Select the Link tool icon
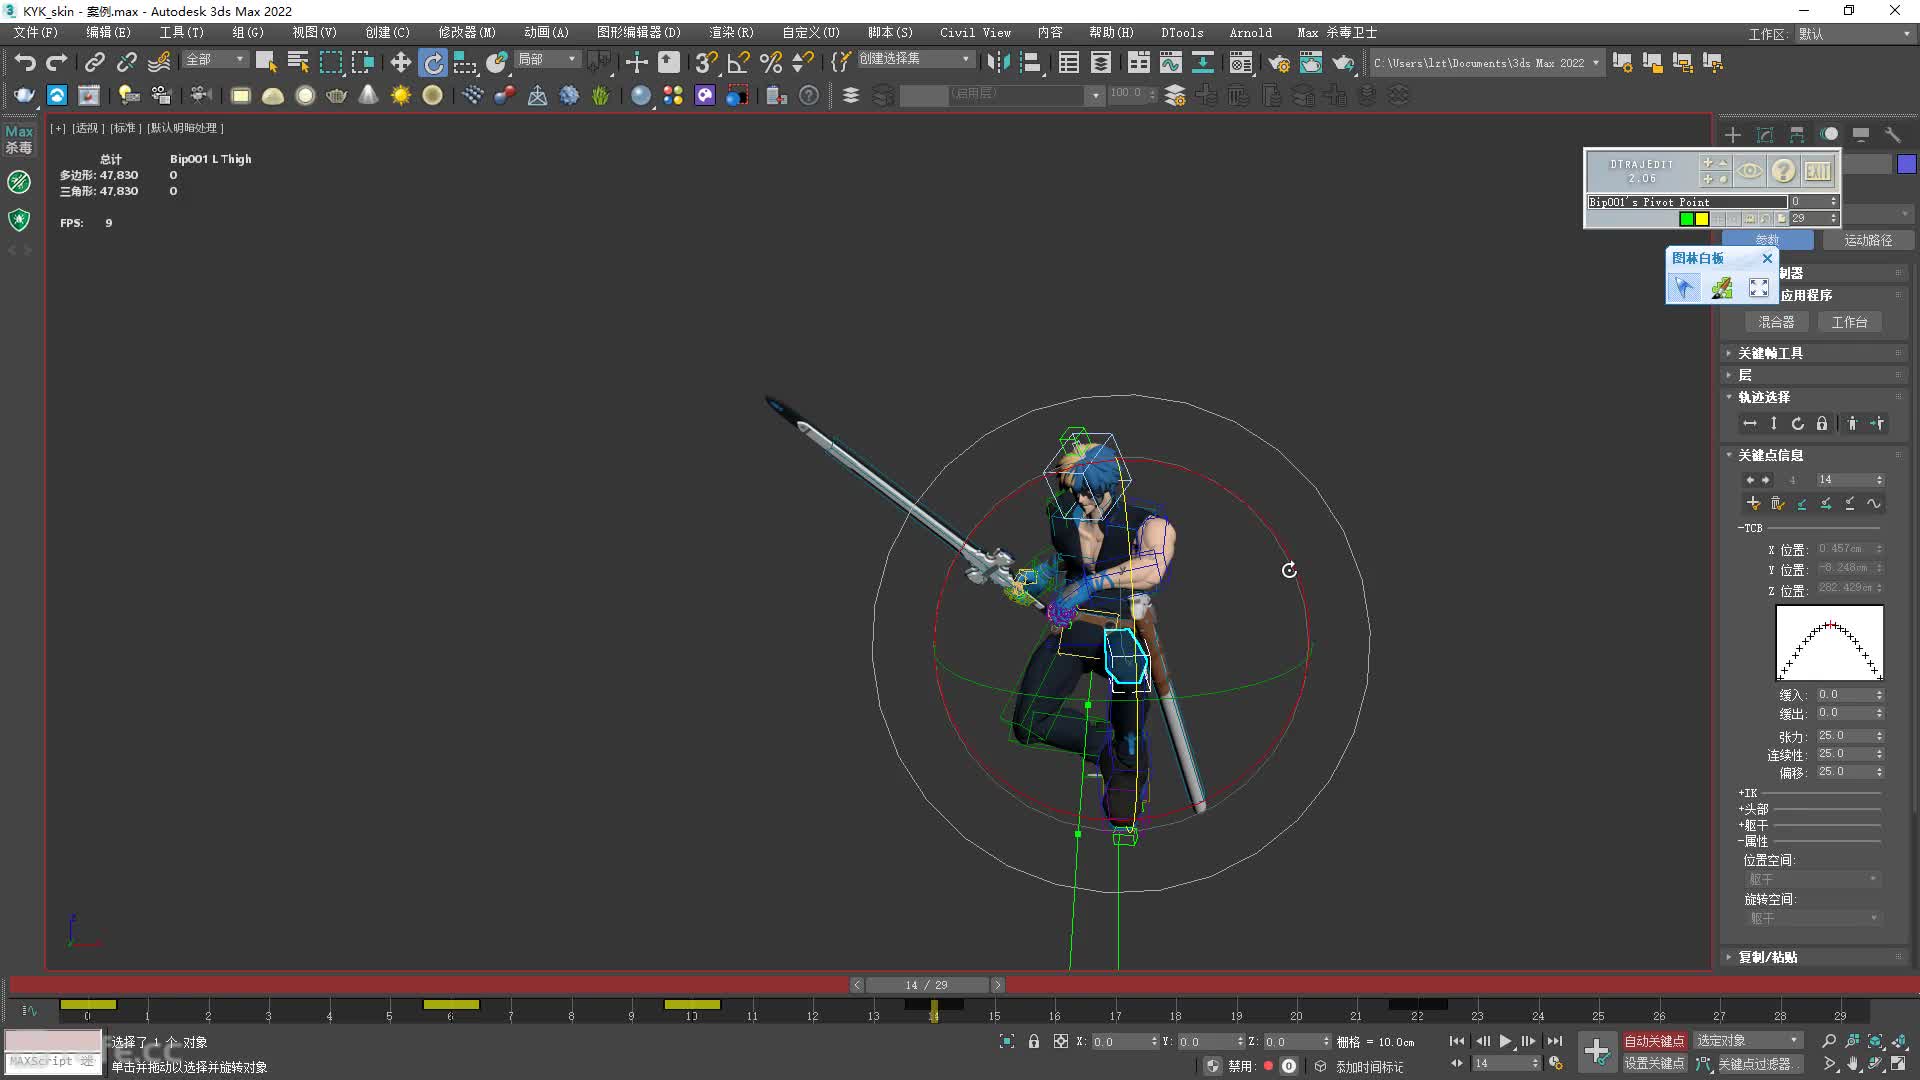Image resolution: width=1920 pixels, height=1080 pixels. [94, 62]
